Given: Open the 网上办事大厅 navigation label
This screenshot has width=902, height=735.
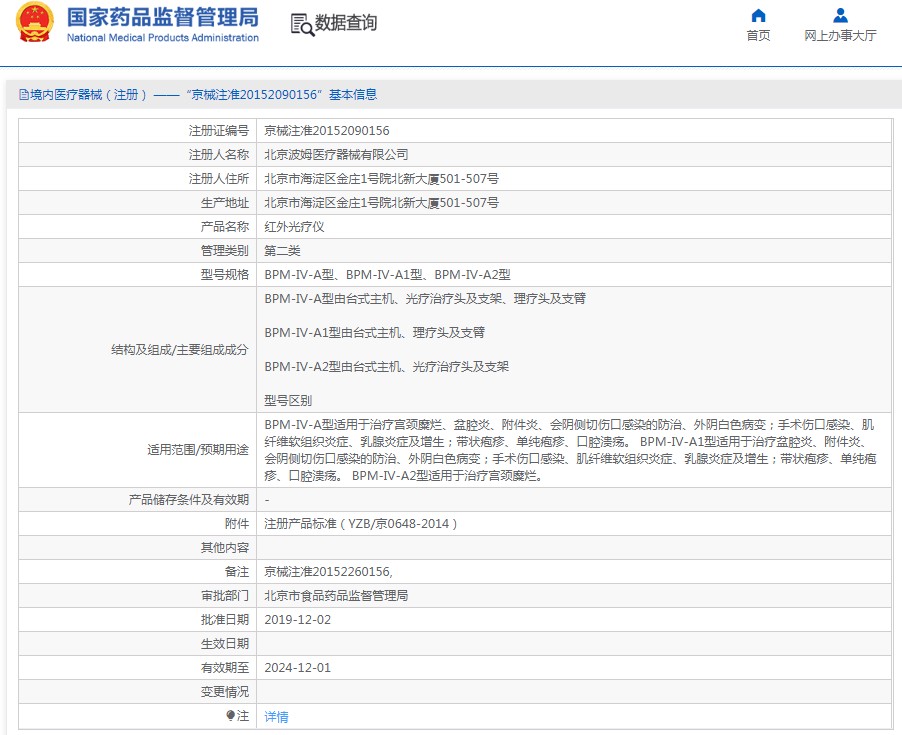Looking at the screenshot, I should (840, 36).
